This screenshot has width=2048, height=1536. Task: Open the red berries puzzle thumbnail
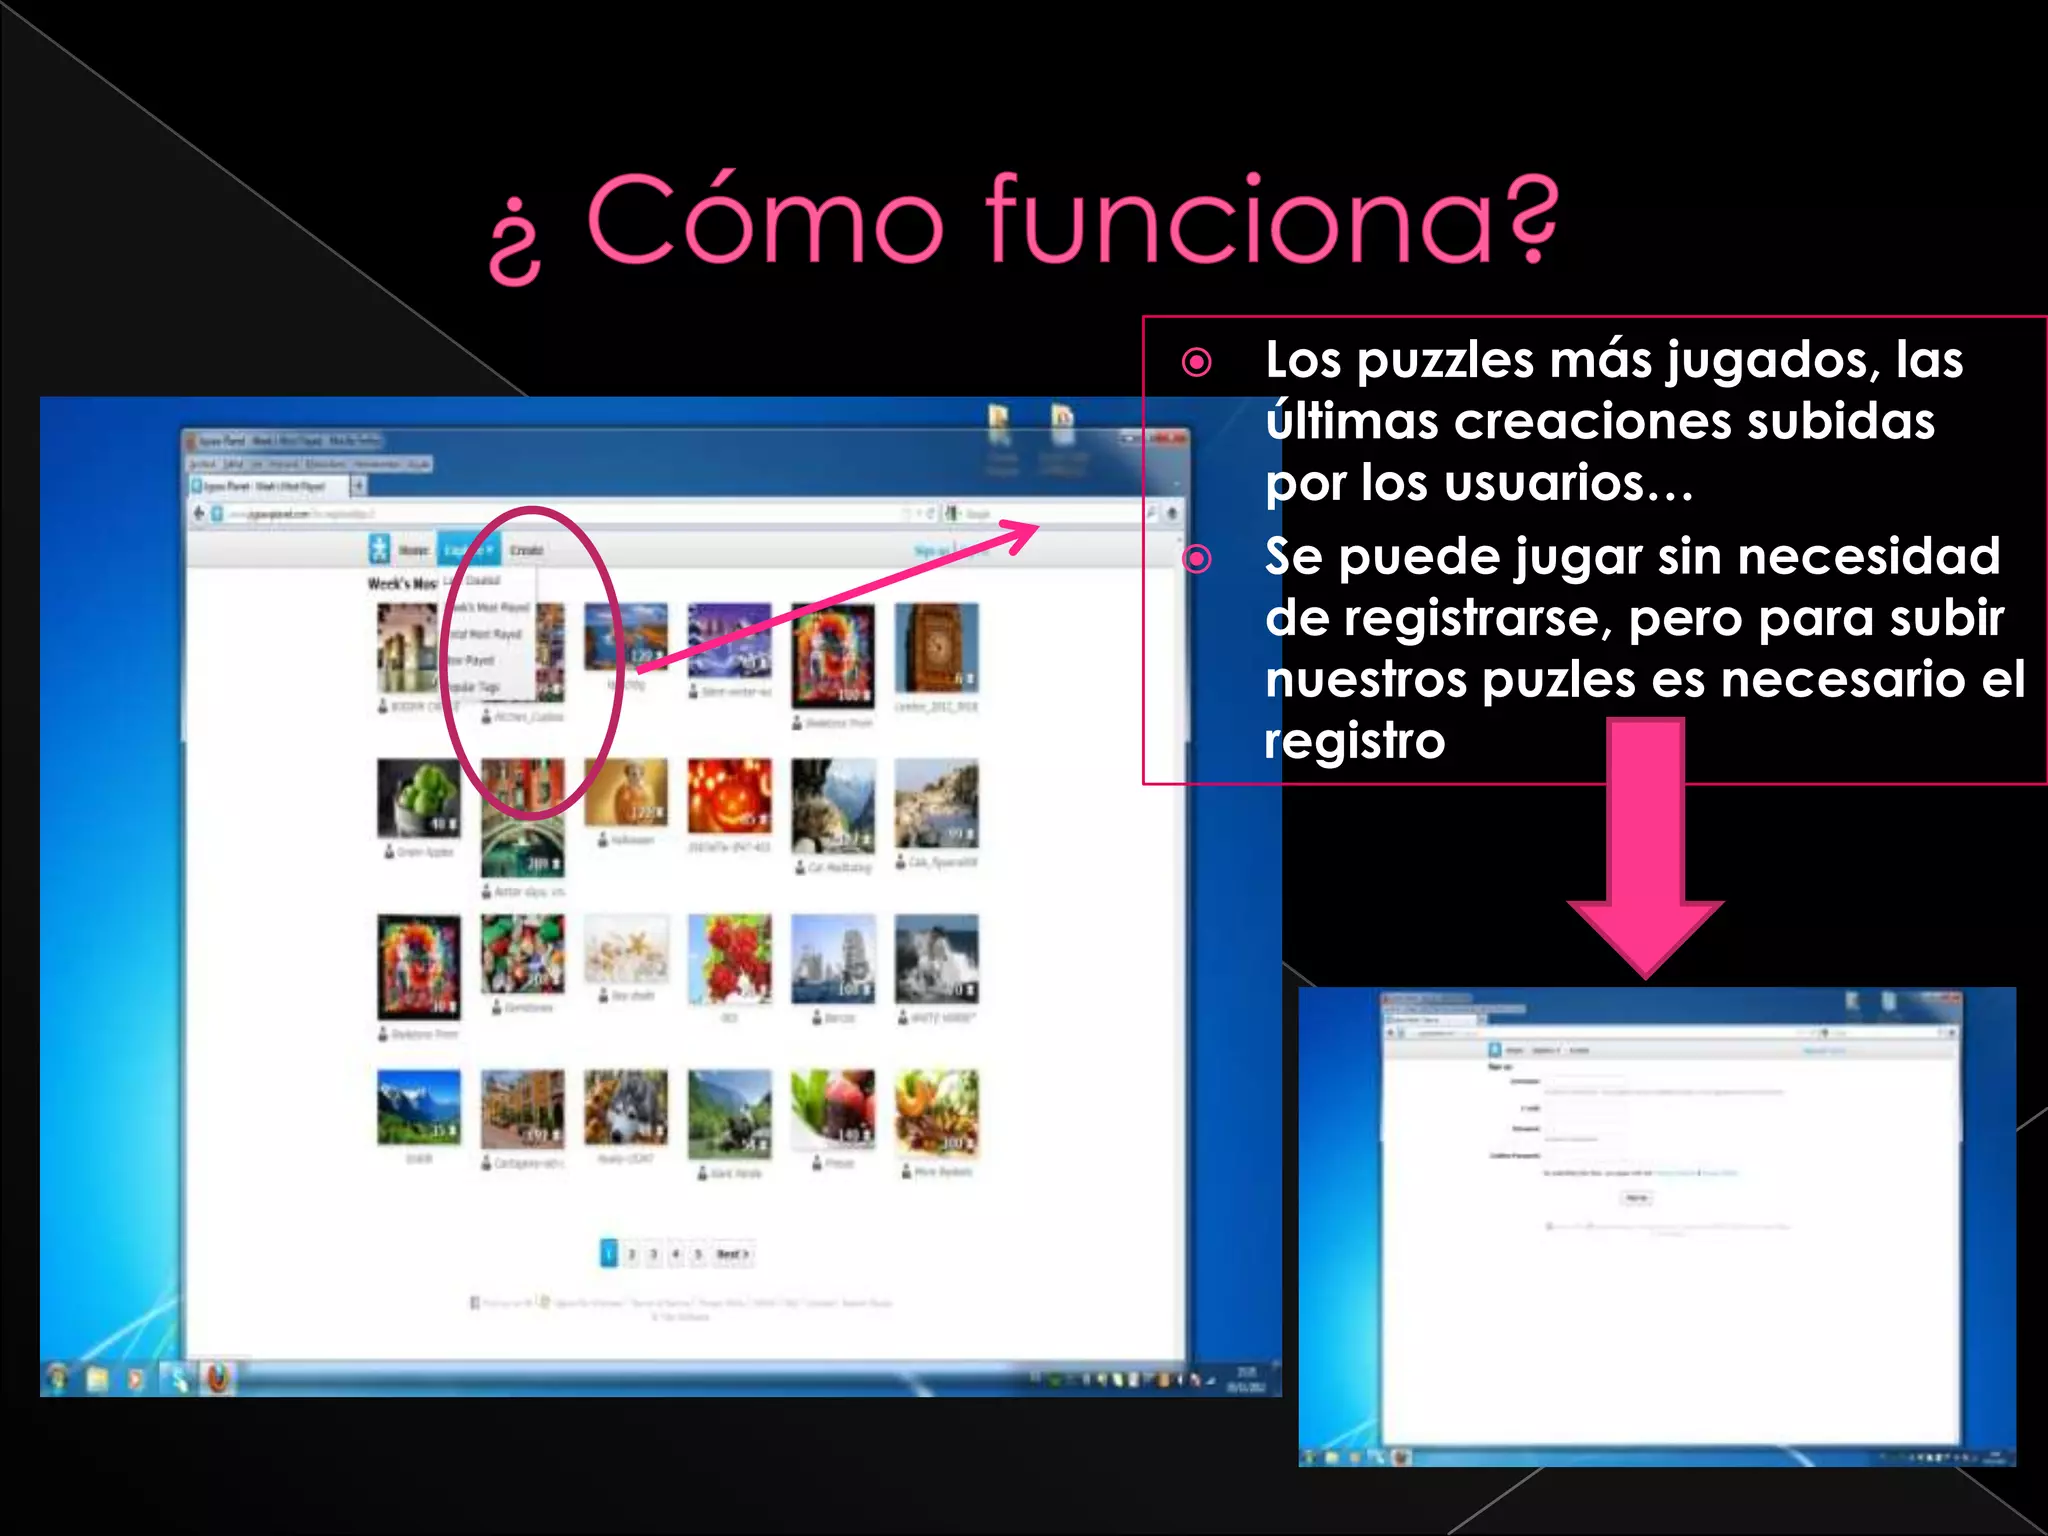(x=729, y=959)
